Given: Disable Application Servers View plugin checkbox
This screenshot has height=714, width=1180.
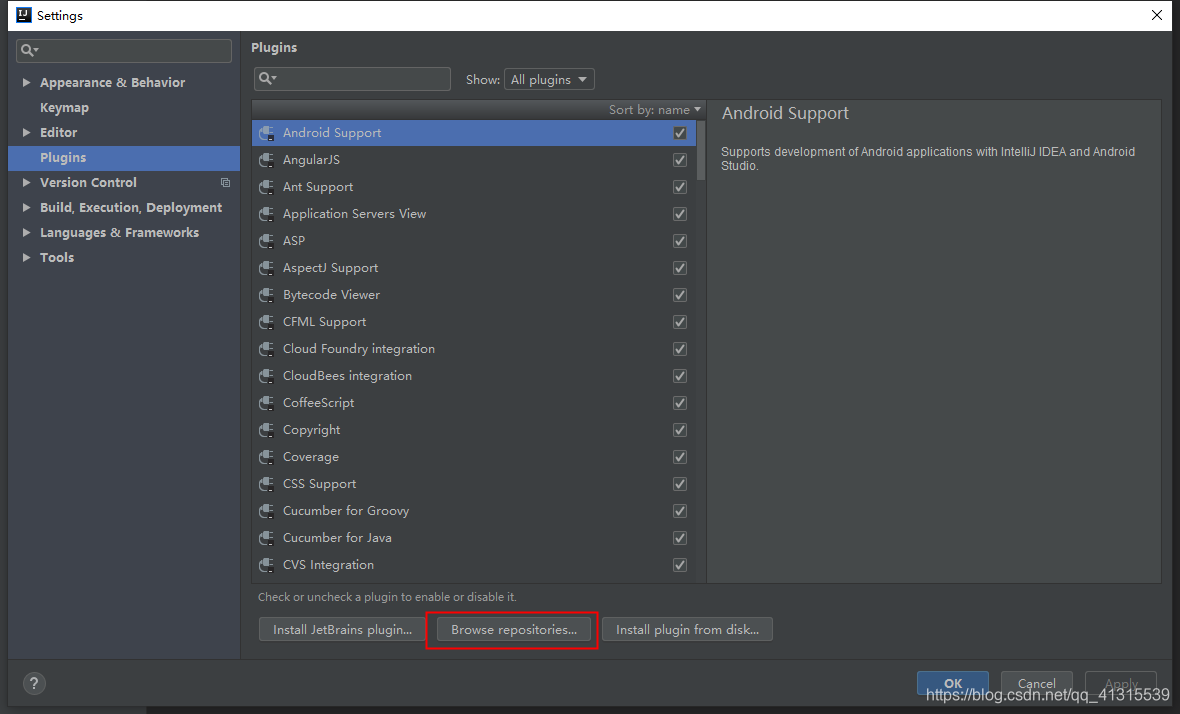Looking at the screenshot, I should click(680, 214).
